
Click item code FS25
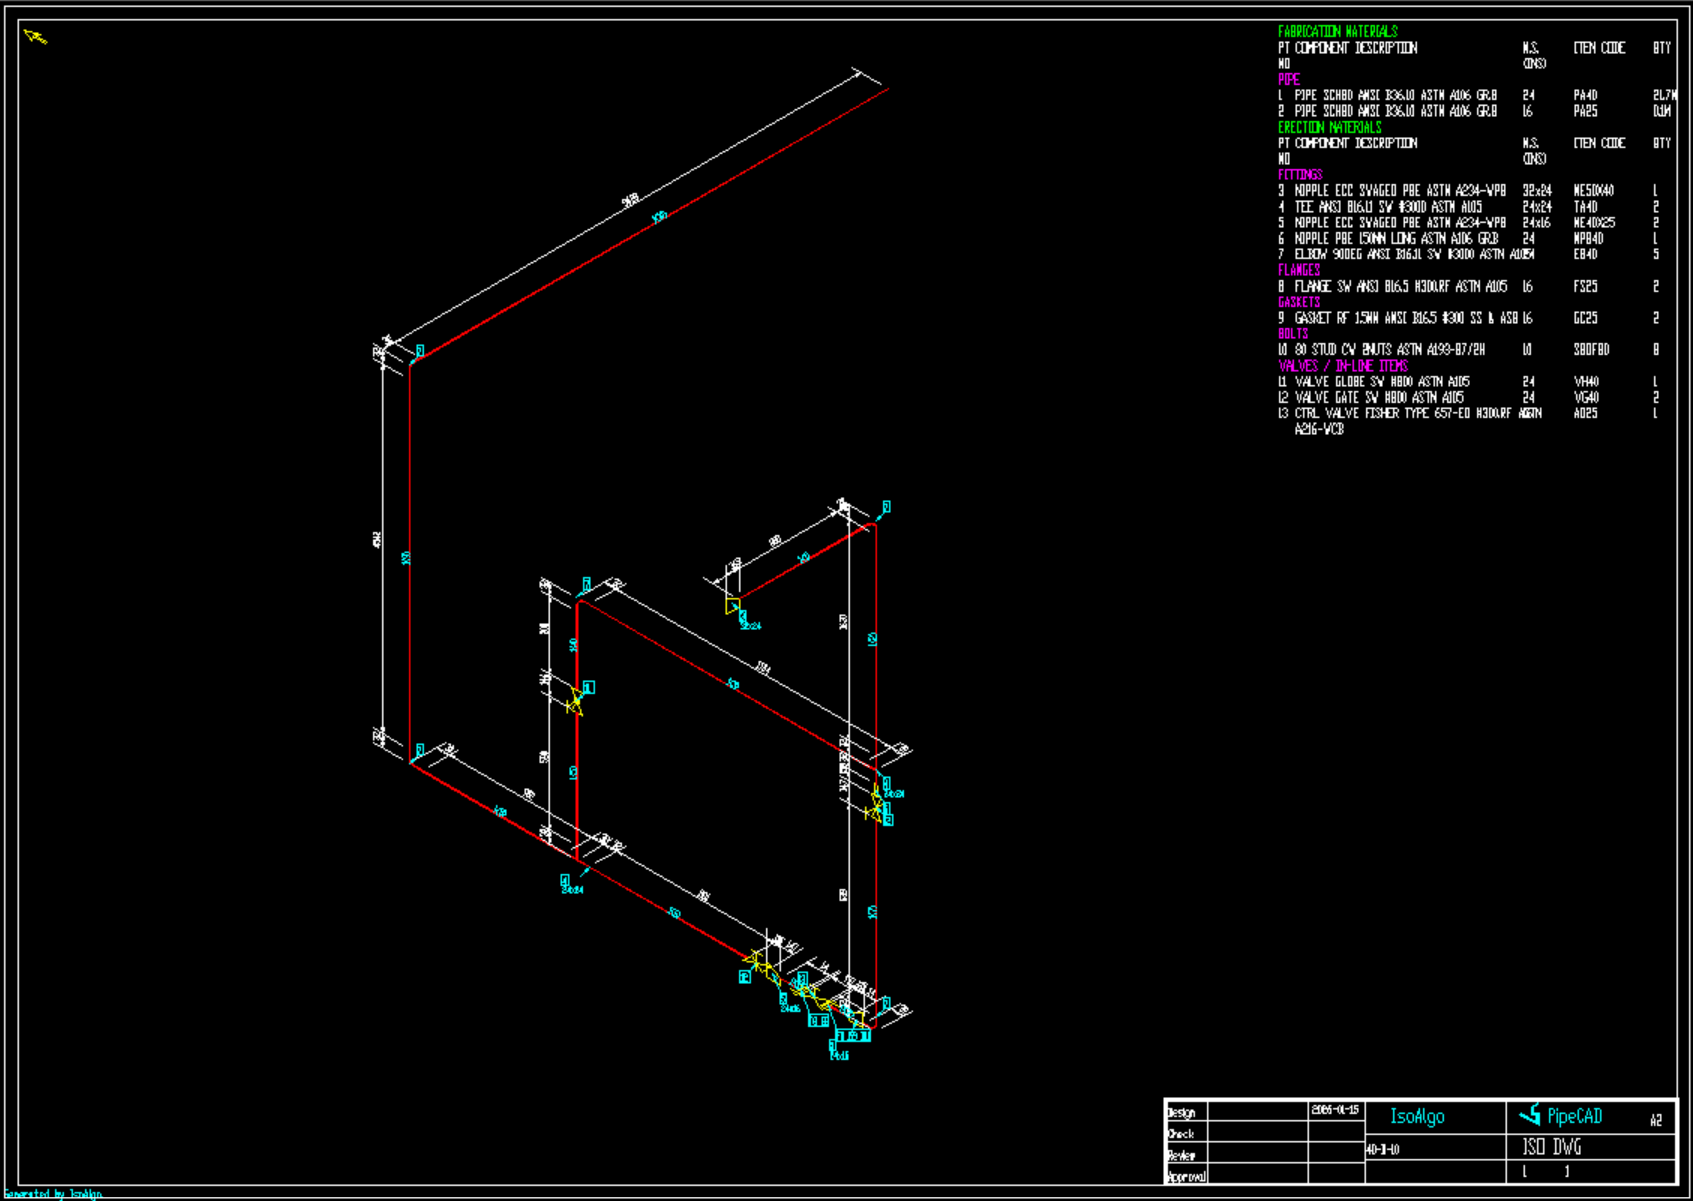[1585, 287]
